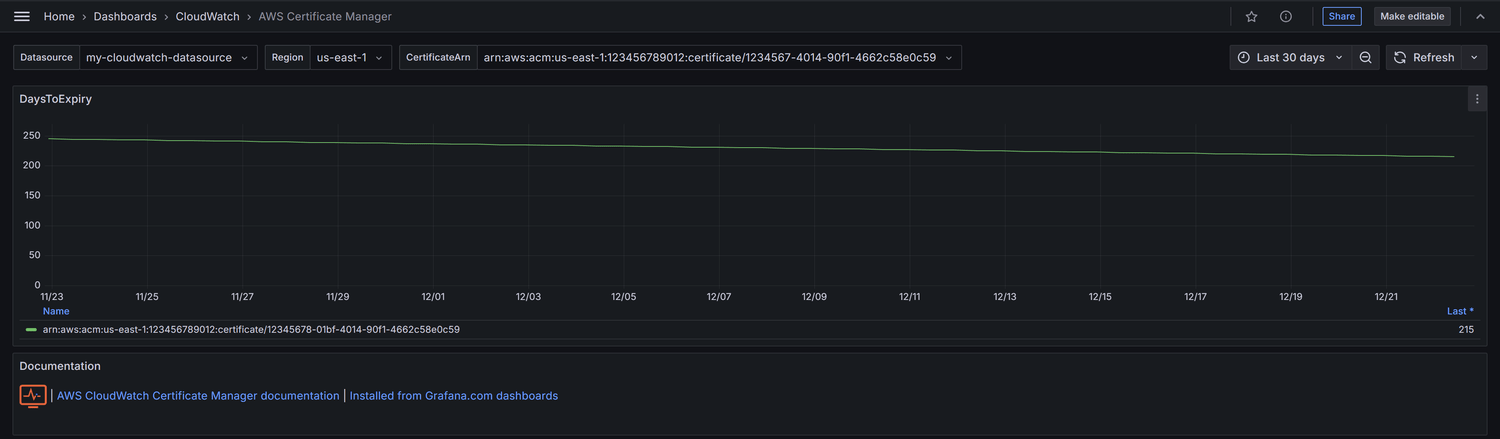Open Last 30 days time picker
Image resolution: width=1500 pixels, height=439 pixels.
pyautogui.click(x=1290, y=58)
